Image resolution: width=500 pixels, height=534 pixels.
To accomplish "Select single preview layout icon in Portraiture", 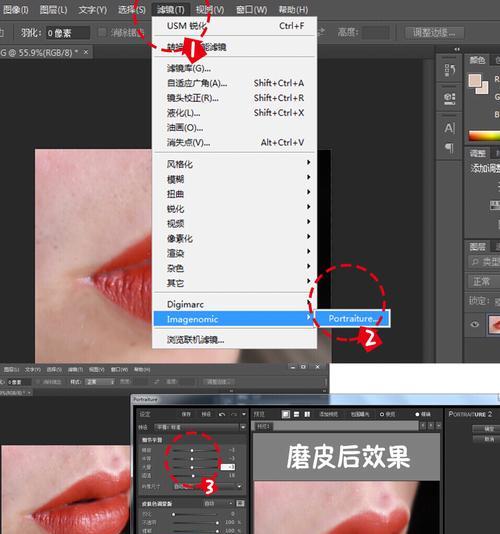I will pyautogui.click(x=286, y=414).
